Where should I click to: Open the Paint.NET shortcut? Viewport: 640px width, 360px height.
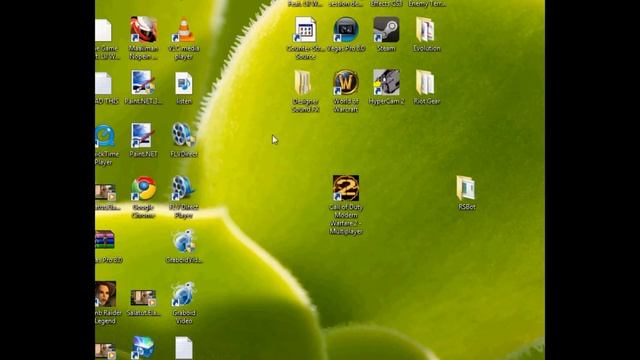pyautogui.click(x=142, y=136)
